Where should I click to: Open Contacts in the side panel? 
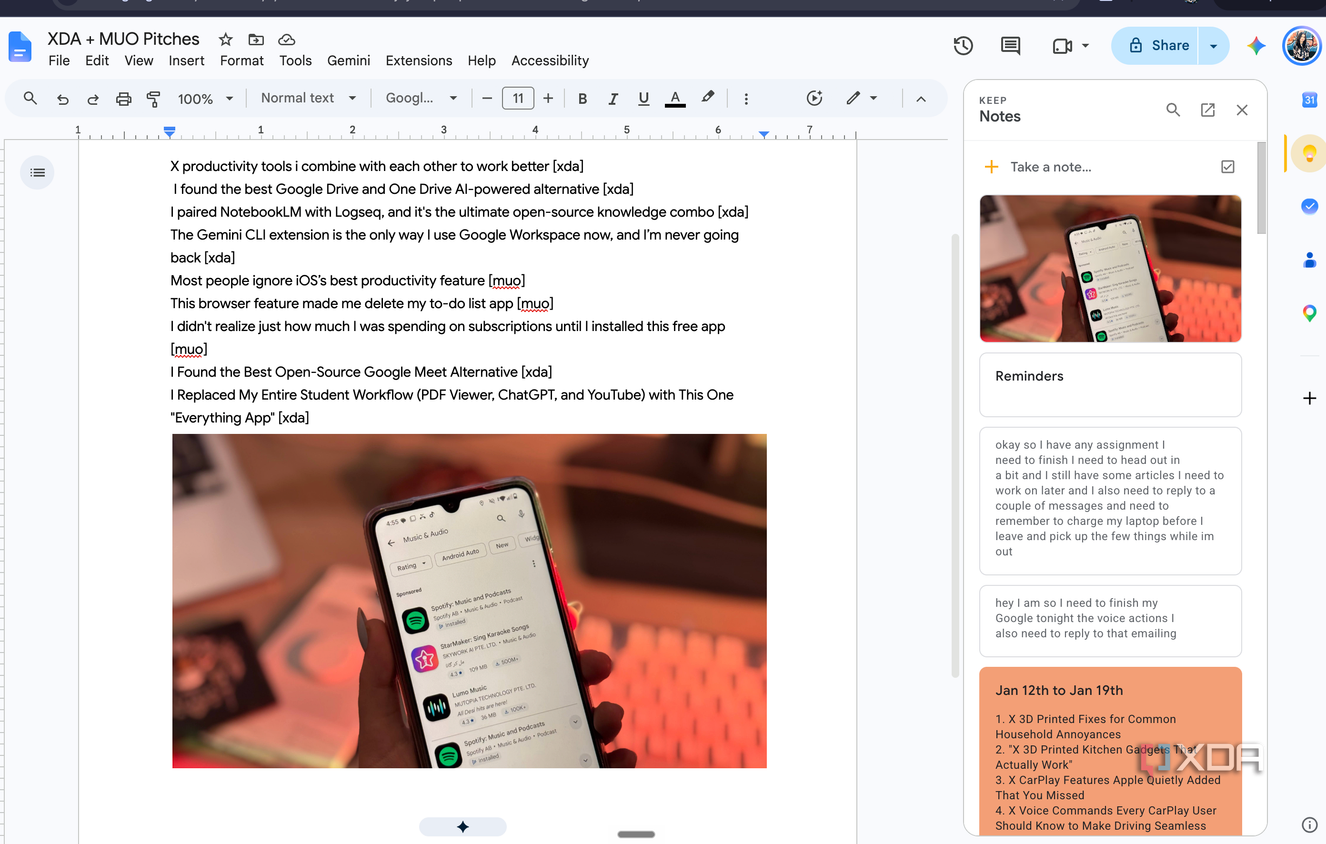(1309, 260)
